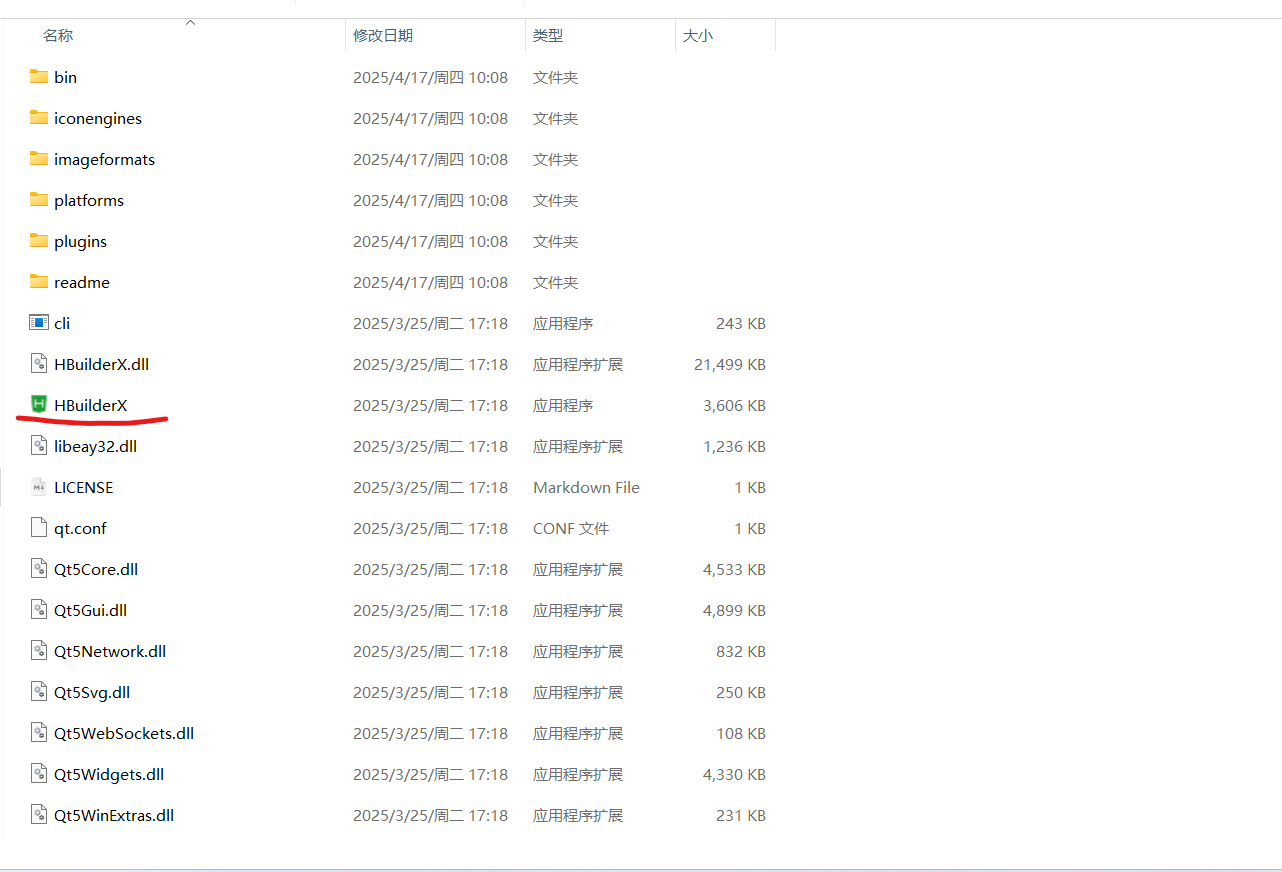Sort by the 名称 column header

(x=58, y=35)
